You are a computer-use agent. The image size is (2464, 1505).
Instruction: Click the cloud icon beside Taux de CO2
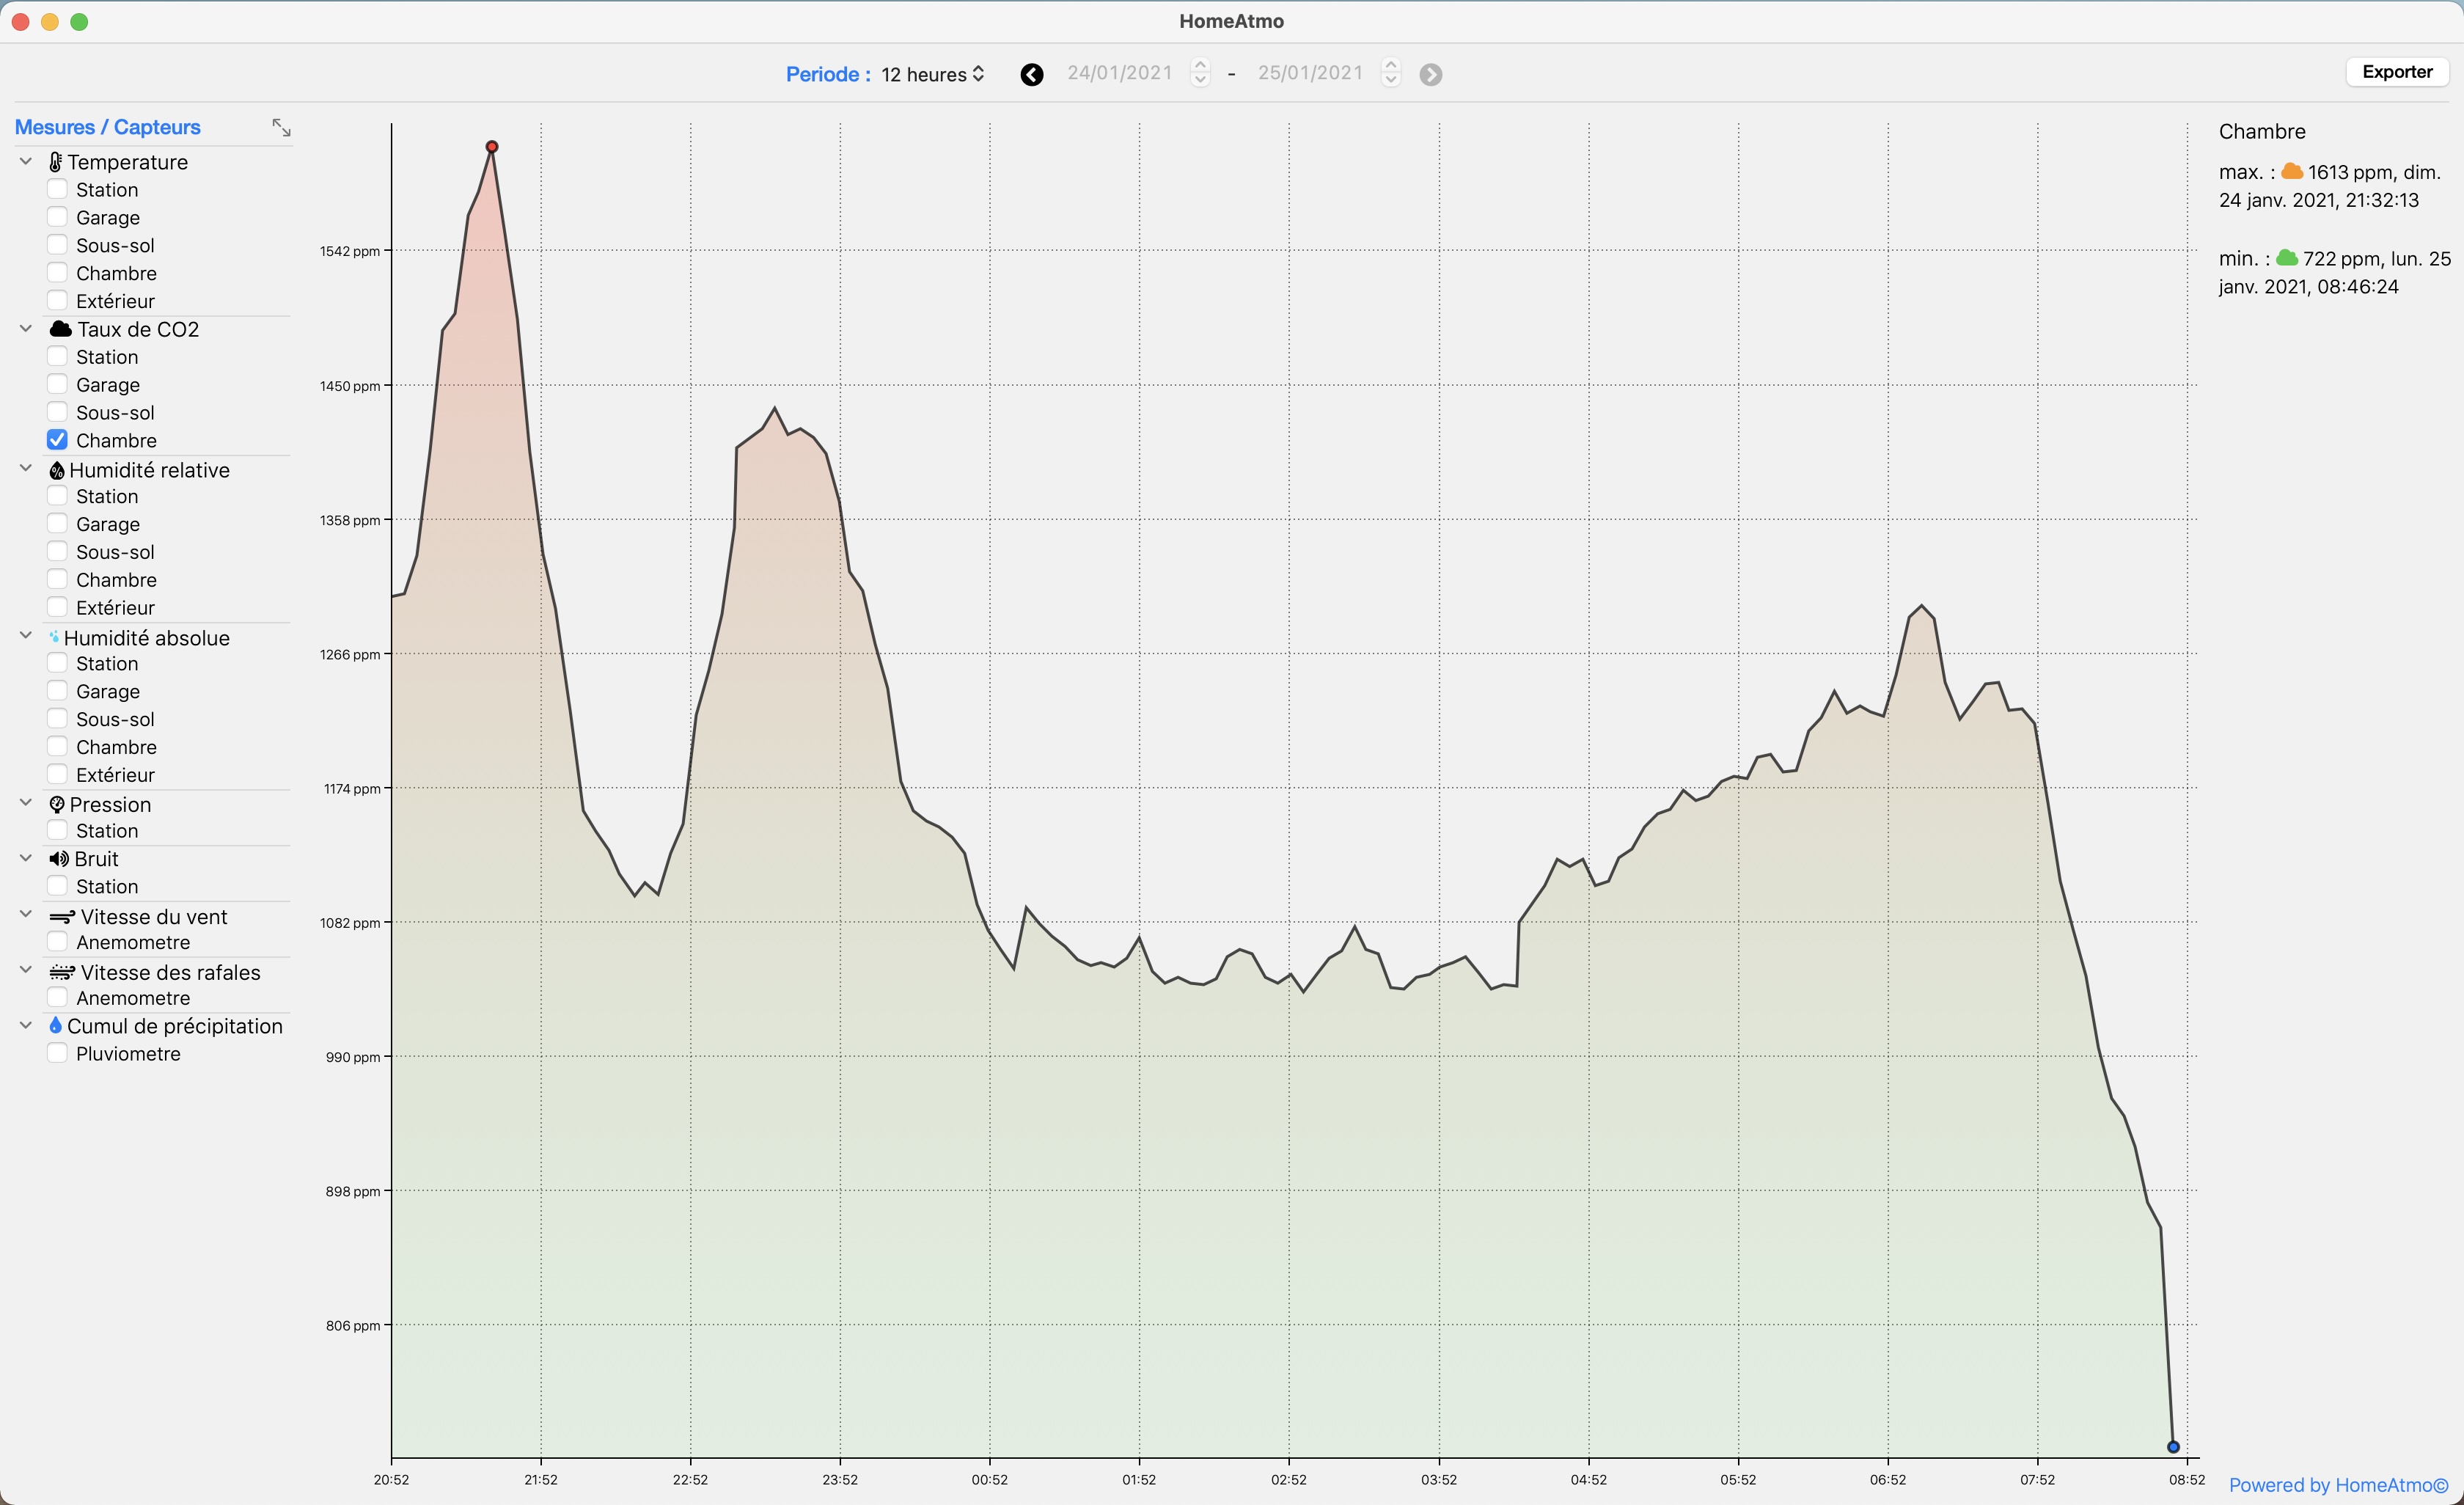click(61, 329)
